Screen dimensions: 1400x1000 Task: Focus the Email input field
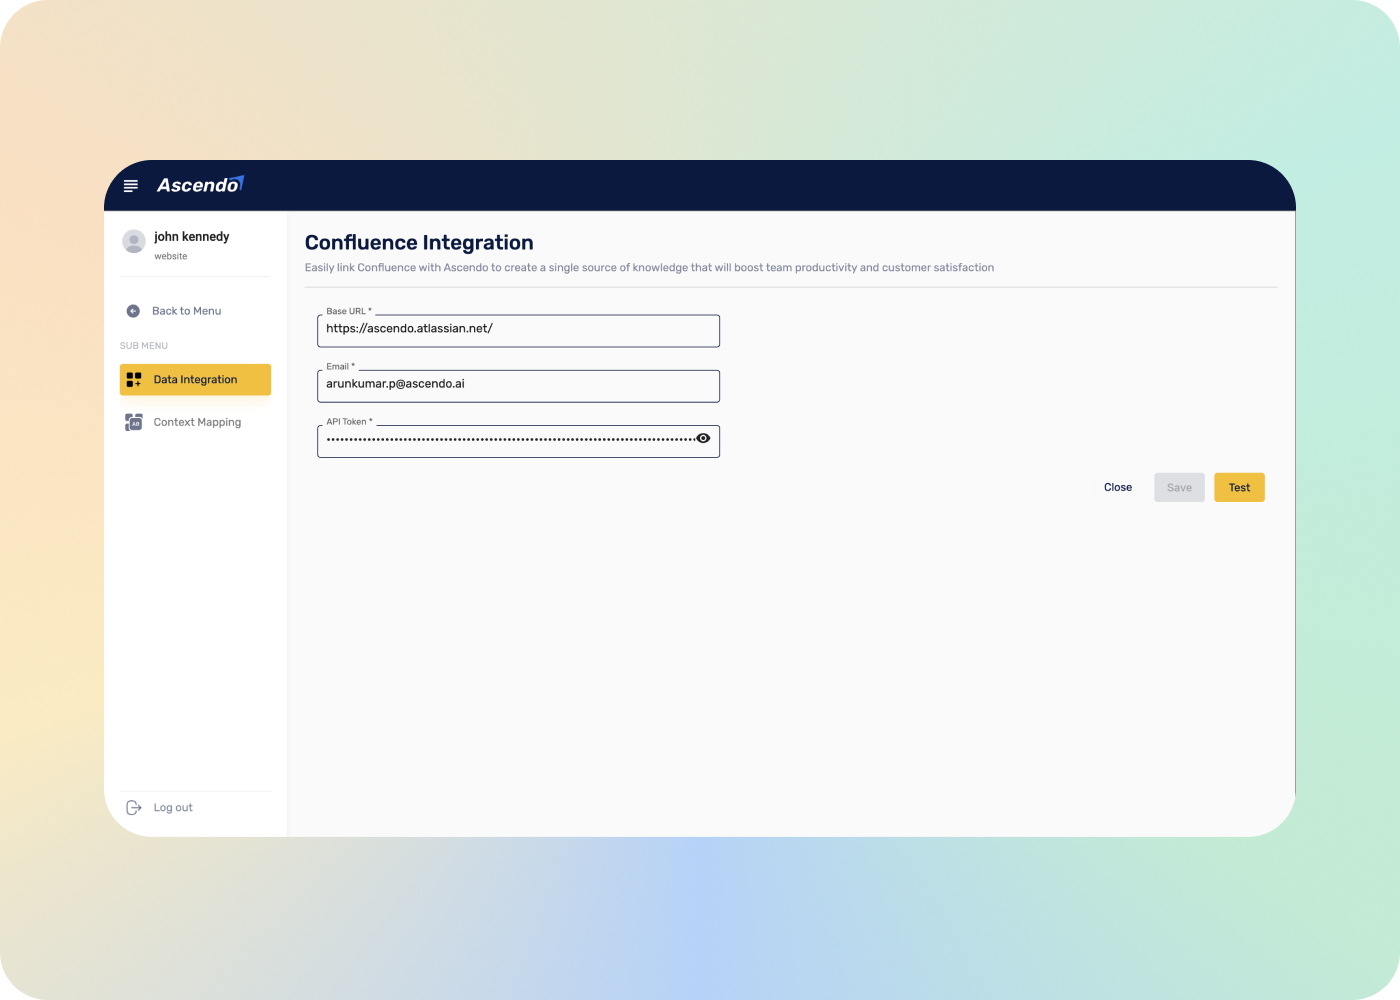click(518, 386)
